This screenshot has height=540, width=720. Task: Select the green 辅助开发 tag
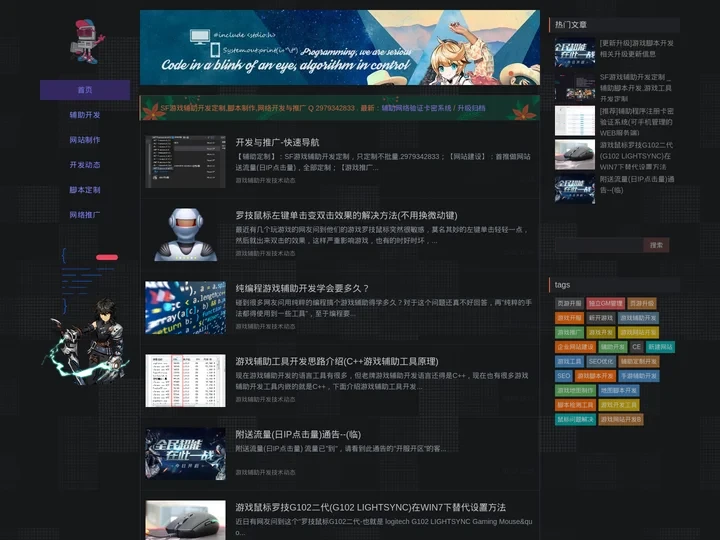[613, 347]
